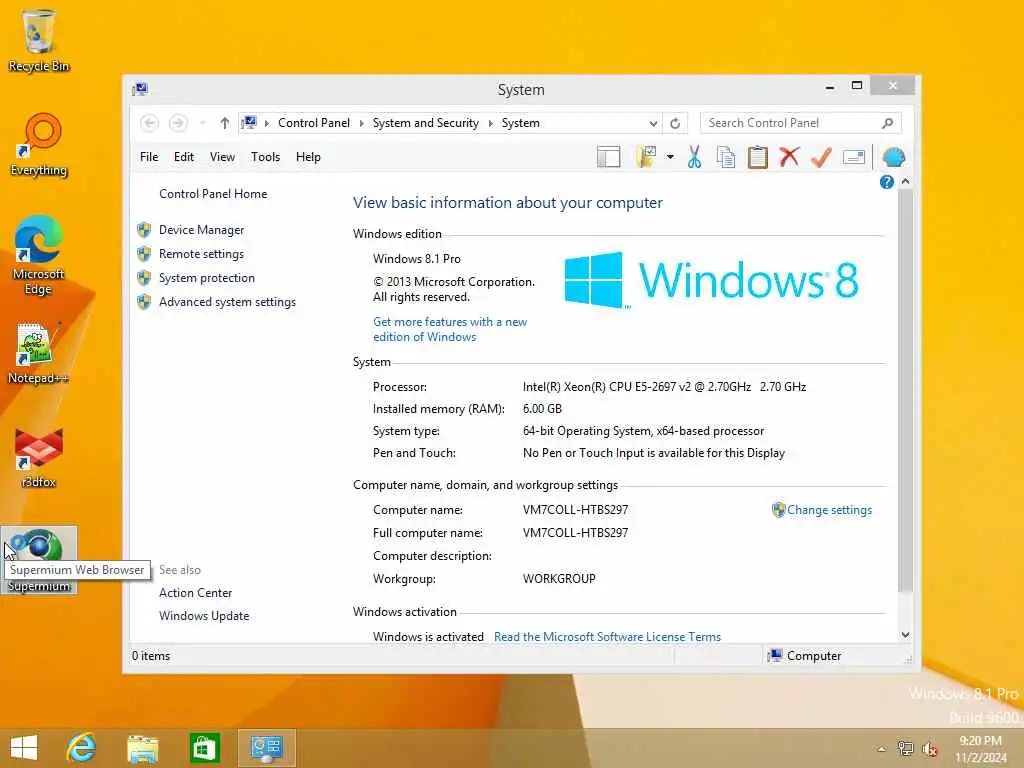Click scrollbar up arrow in System window
1024x768 pixels.
point(905,181)
